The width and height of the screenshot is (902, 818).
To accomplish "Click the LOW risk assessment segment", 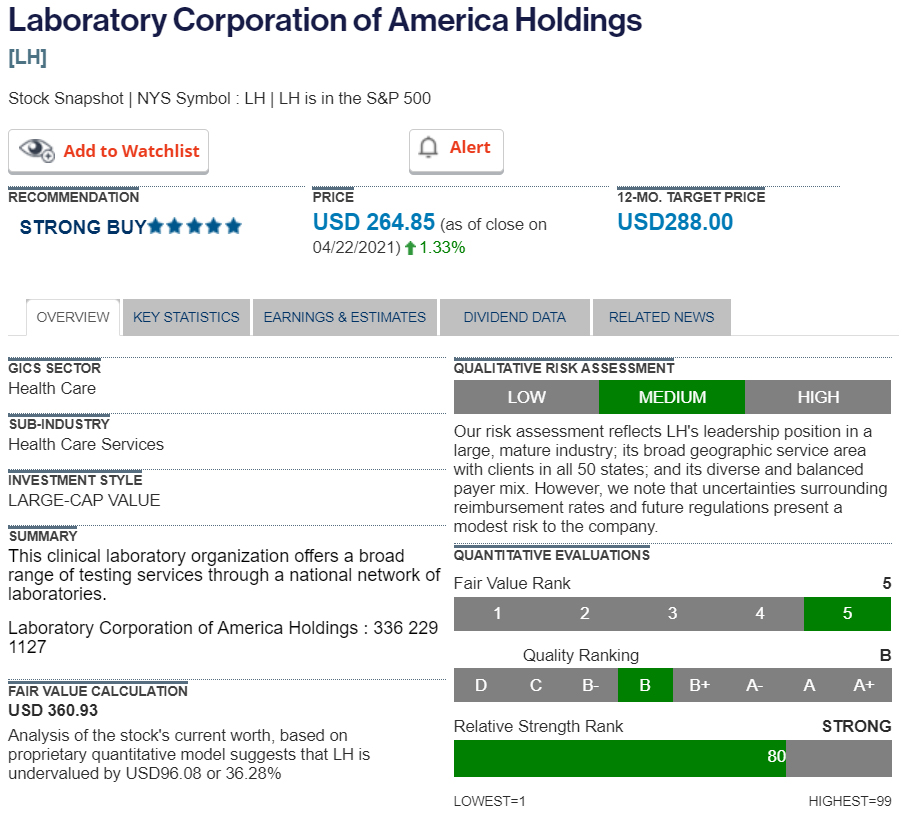I will (x=526, y=397).
